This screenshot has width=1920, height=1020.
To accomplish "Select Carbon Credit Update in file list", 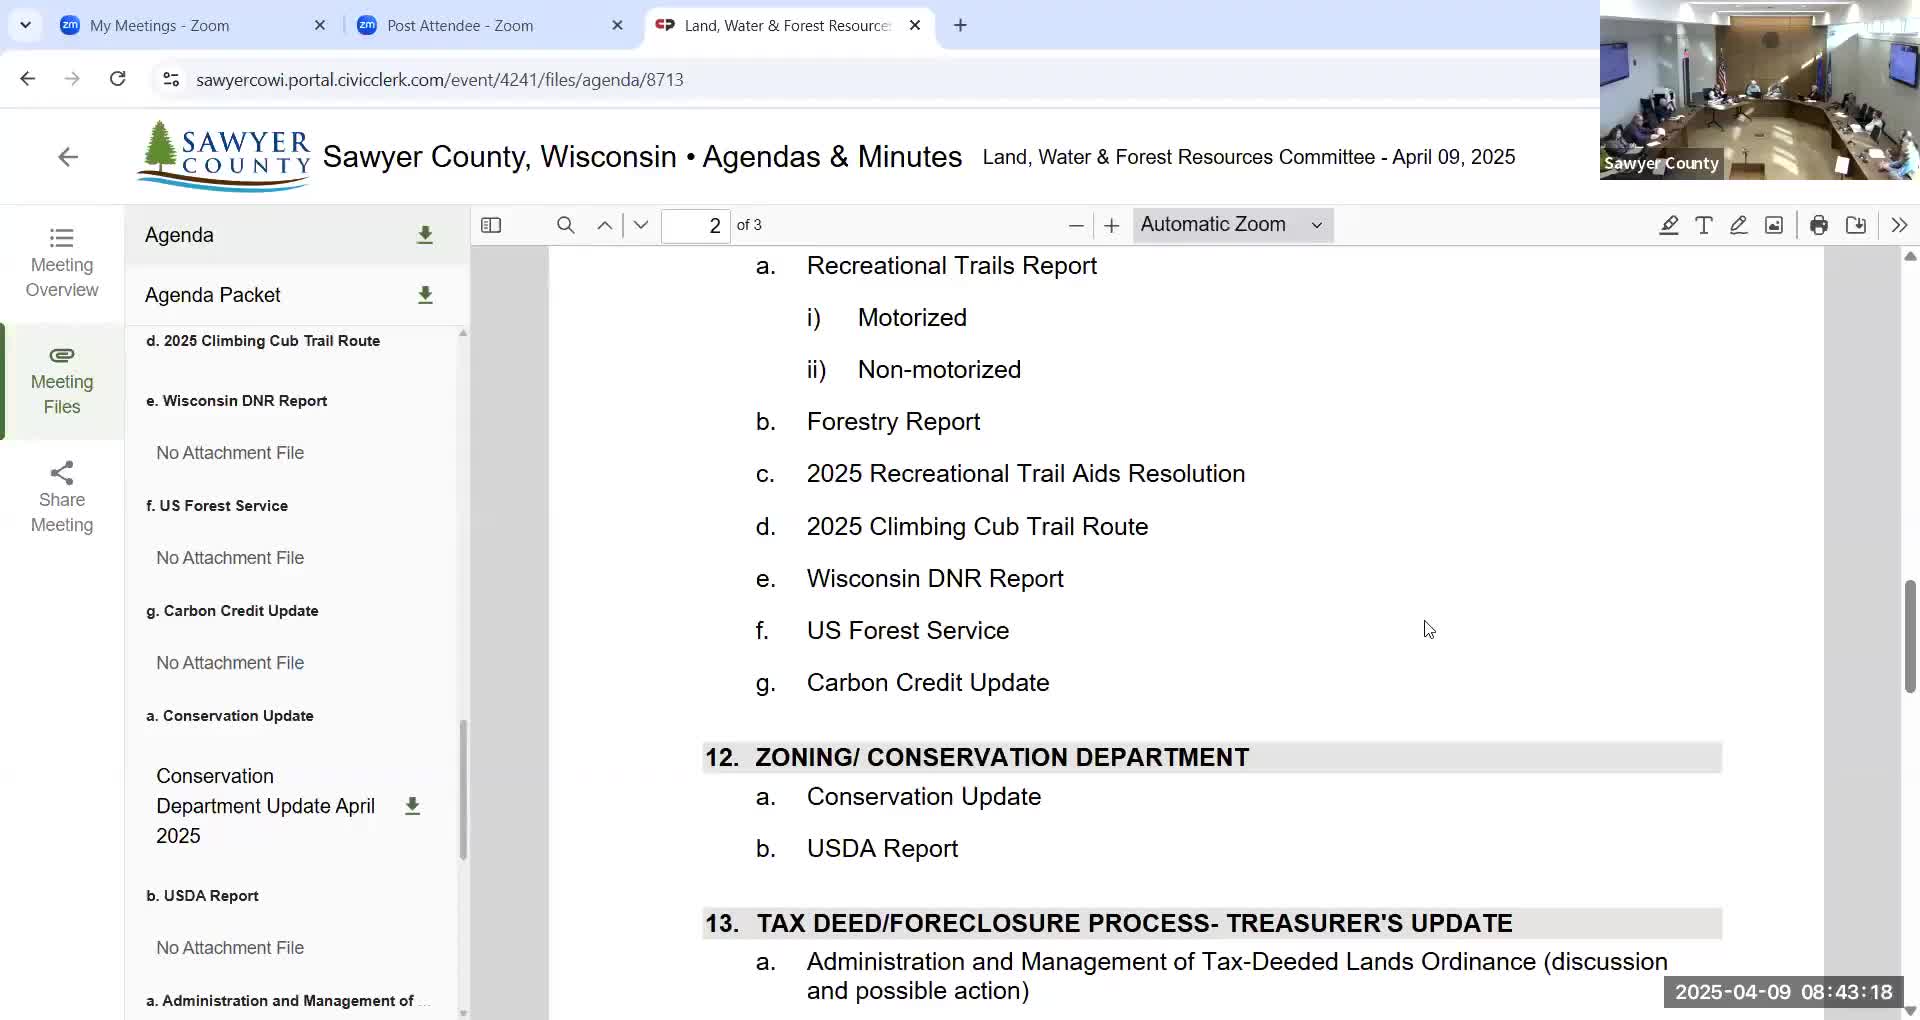I will pyautogui.click(x=232, y=611).
